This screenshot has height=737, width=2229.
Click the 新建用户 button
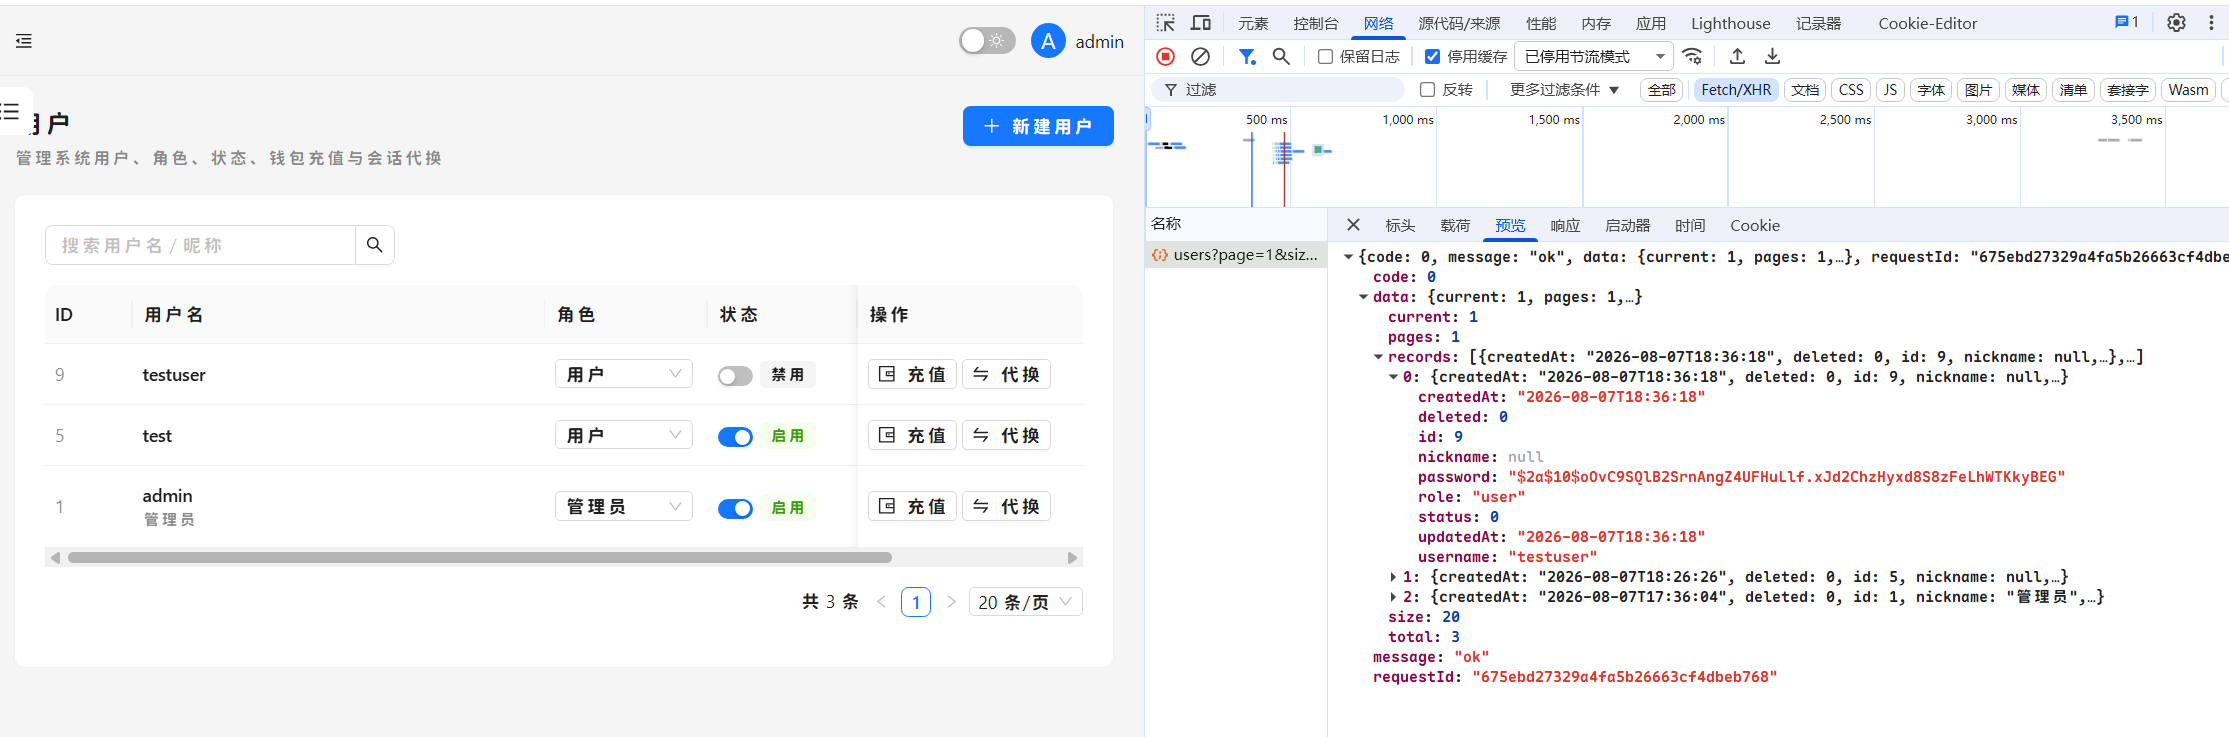pos(1038,126)
